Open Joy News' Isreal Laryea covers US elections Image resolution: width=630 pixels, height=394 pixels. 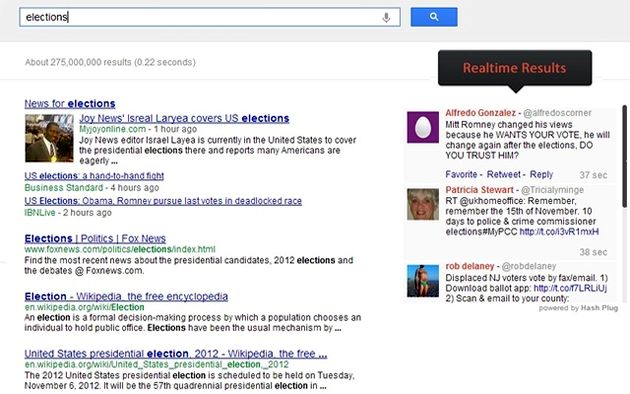184,118
